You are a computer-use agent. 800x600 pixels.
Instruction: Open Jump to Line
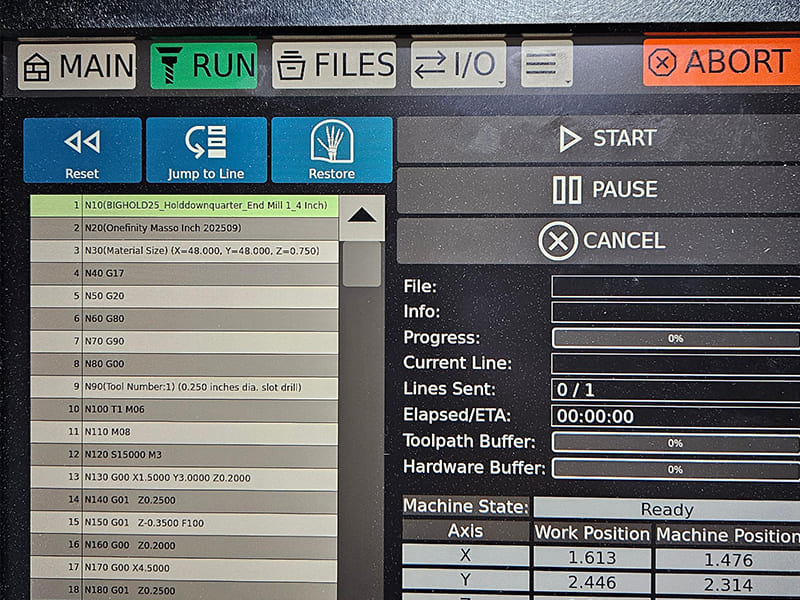[206, 150]
